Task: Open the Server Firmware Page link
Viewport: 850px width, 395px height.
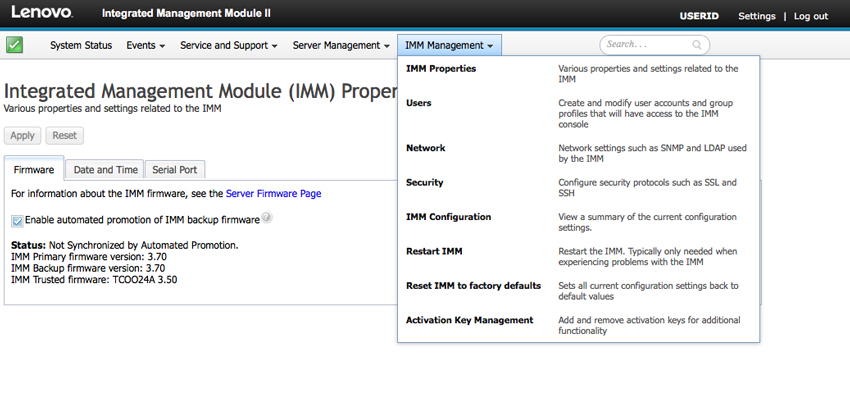Action: 273,193
